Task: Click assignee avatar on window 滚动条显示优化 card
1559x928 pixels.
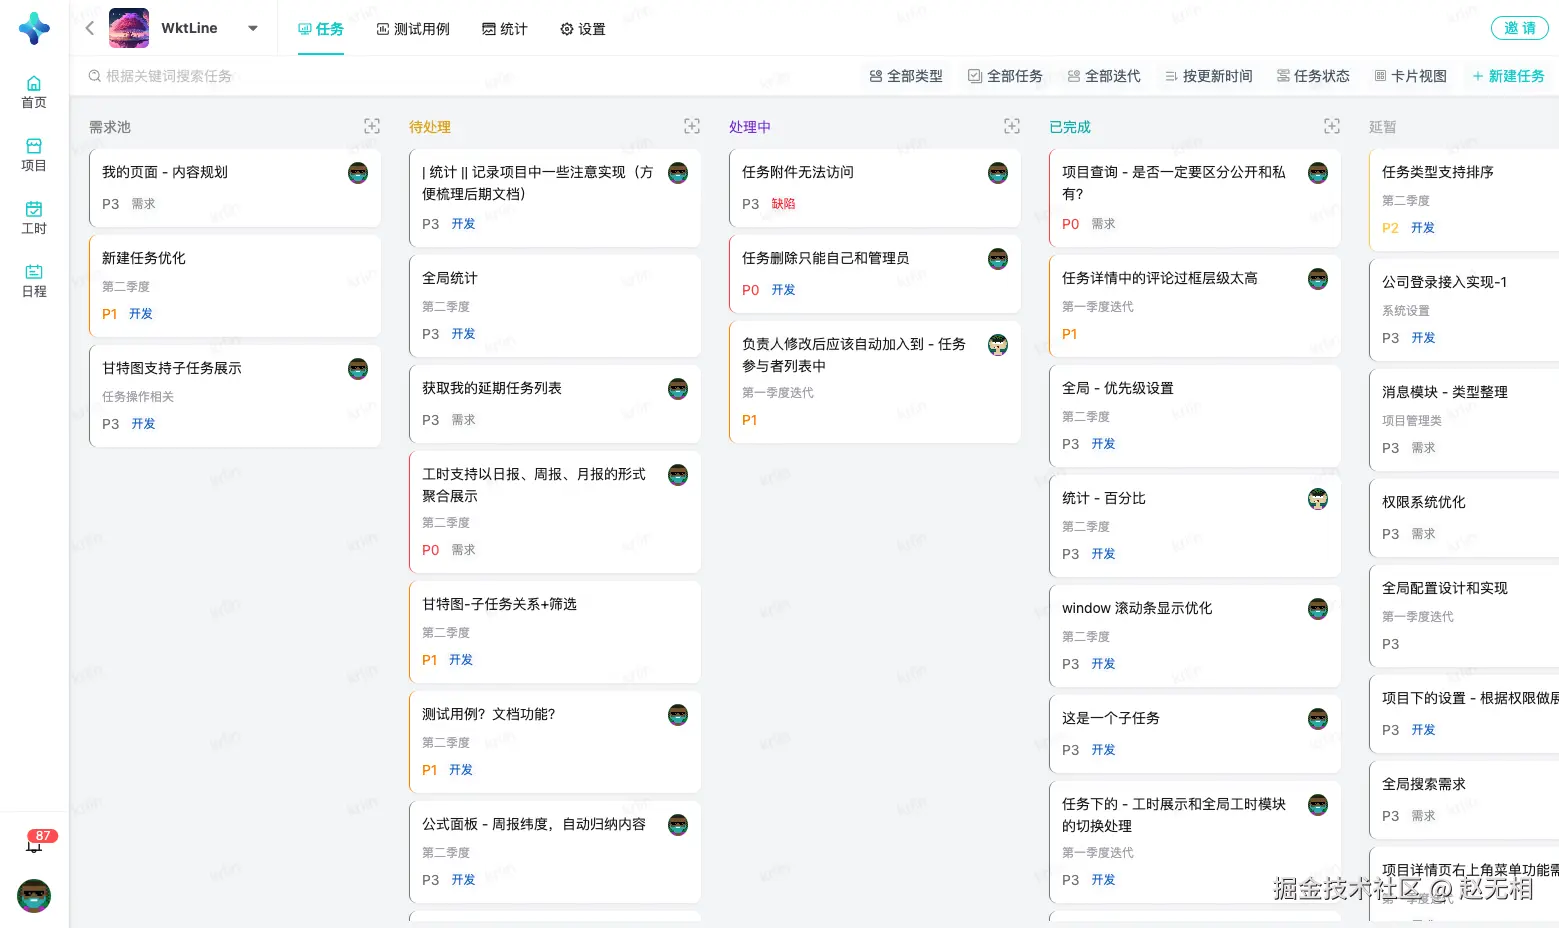Action: [x=1318, y=609]
